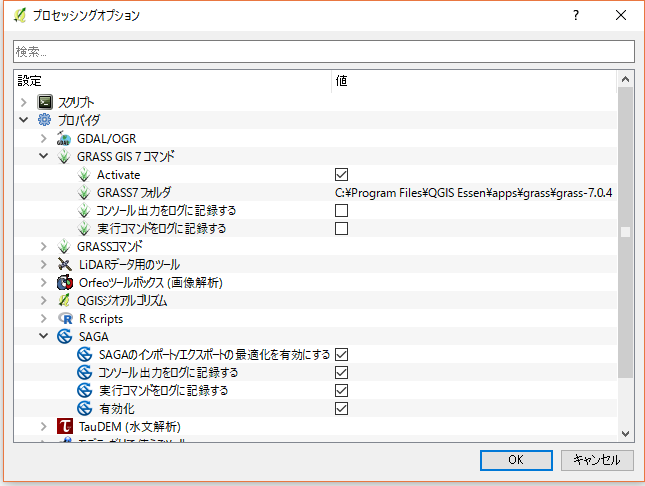Click the GDAL/OGR provider icon
The width and height of the screenshot is (645, 486).
(64, 138)
